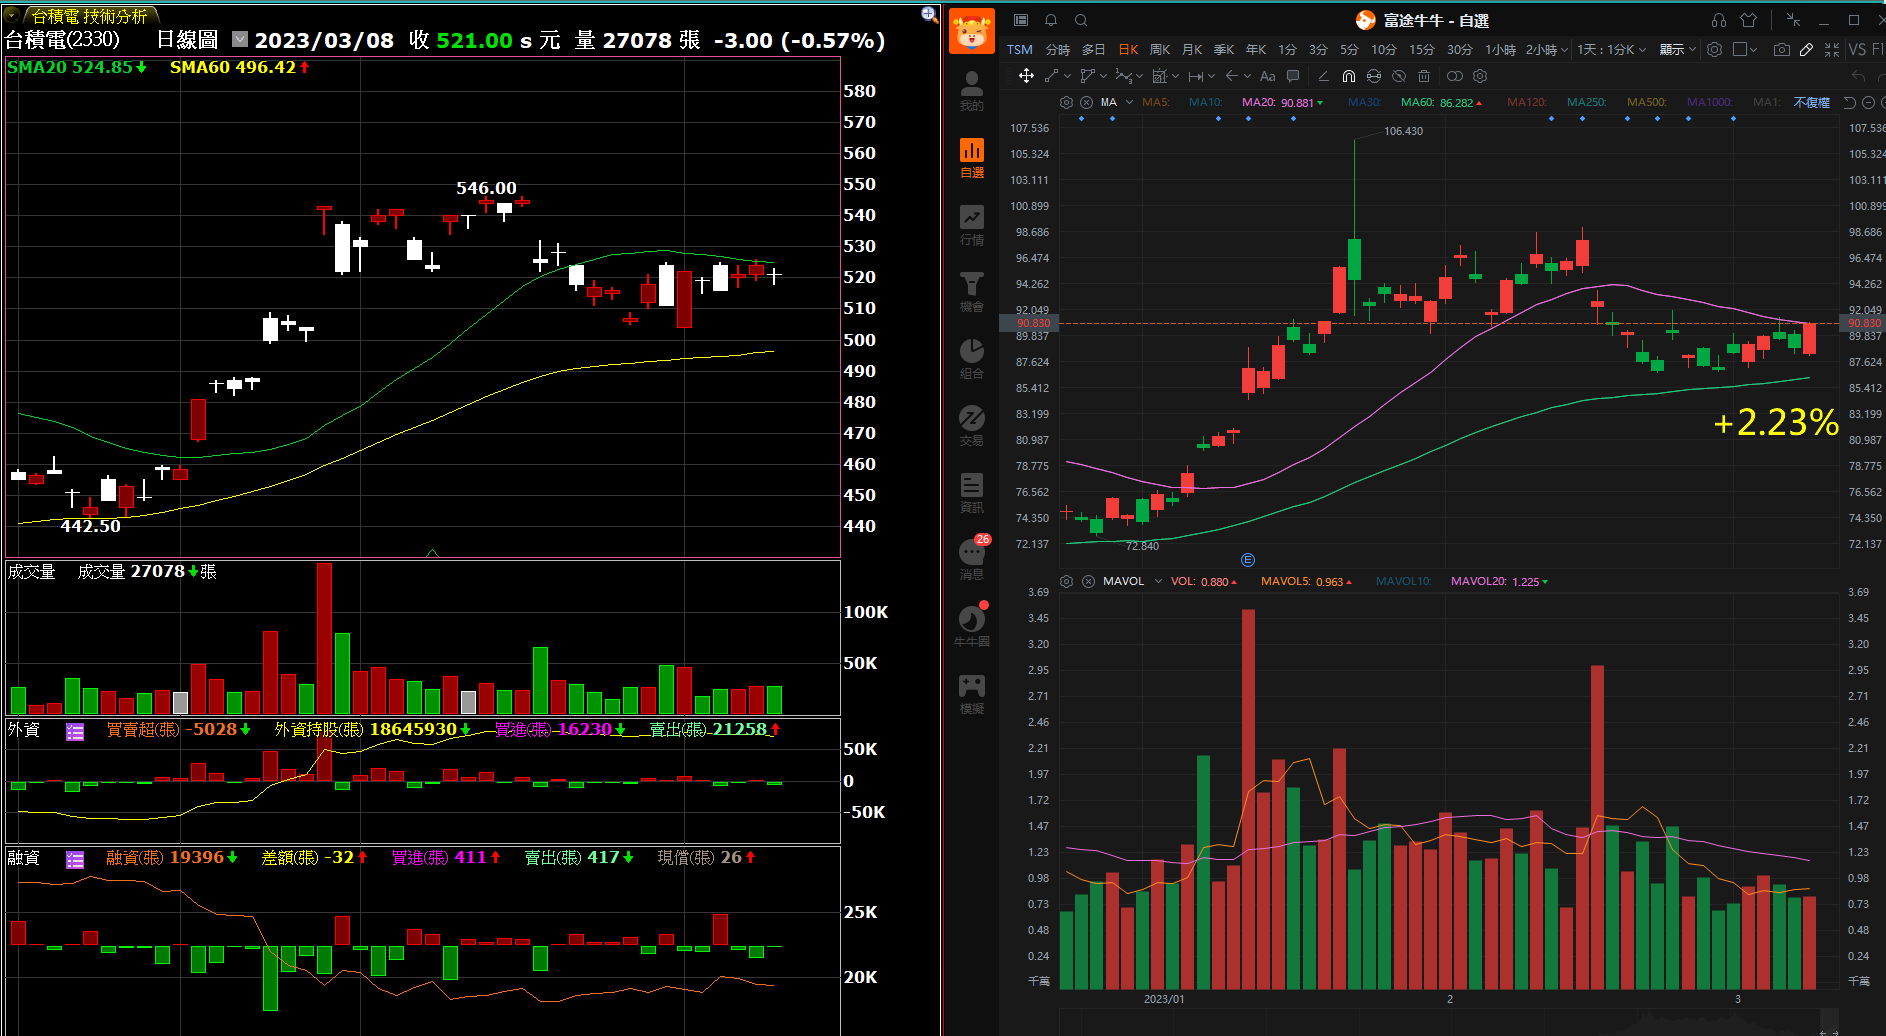
Task: Remove the MAVOL indicator with X icon
Action: click(1088, 581)
